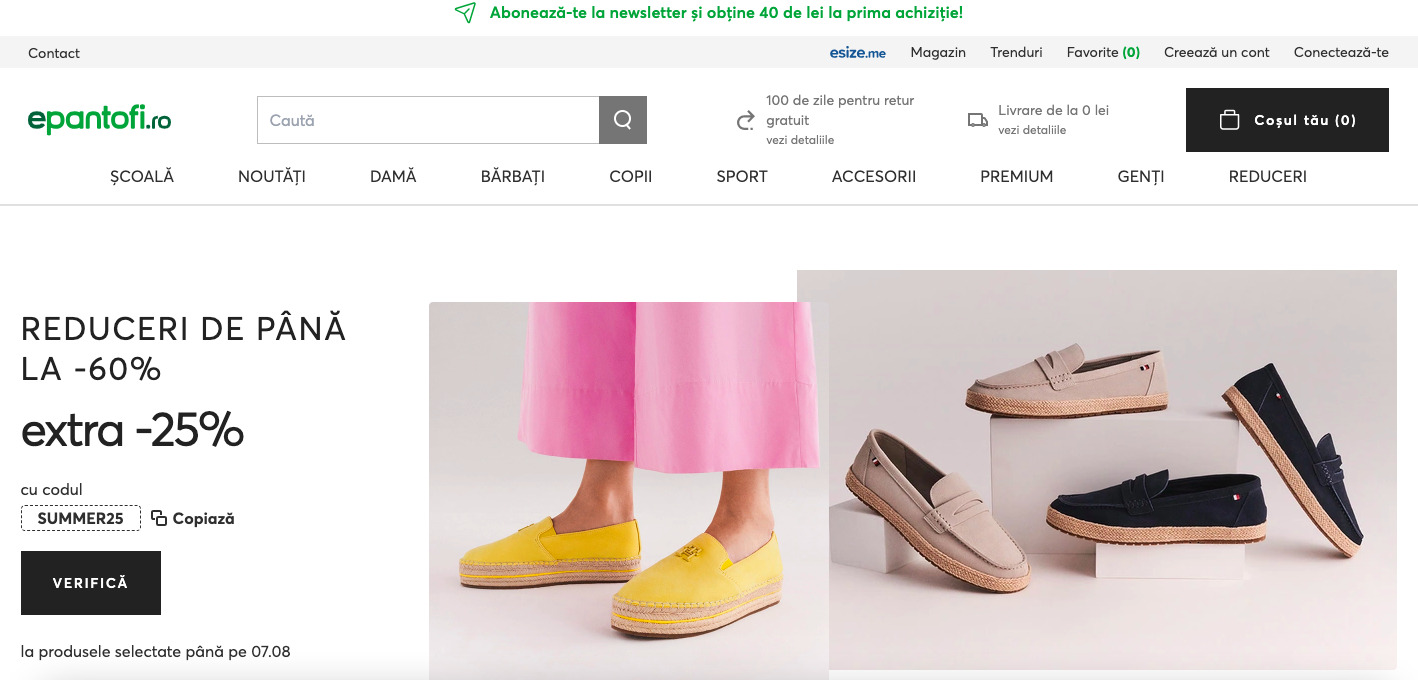Open the ACCESORII category

click(x=874, y=176)
